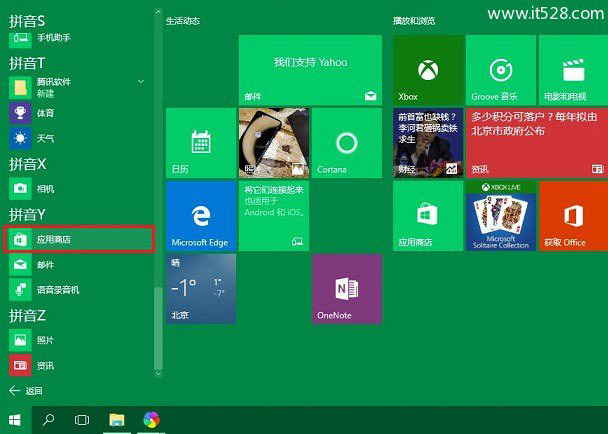Launch the 相机 camera app

coord(78,188)
